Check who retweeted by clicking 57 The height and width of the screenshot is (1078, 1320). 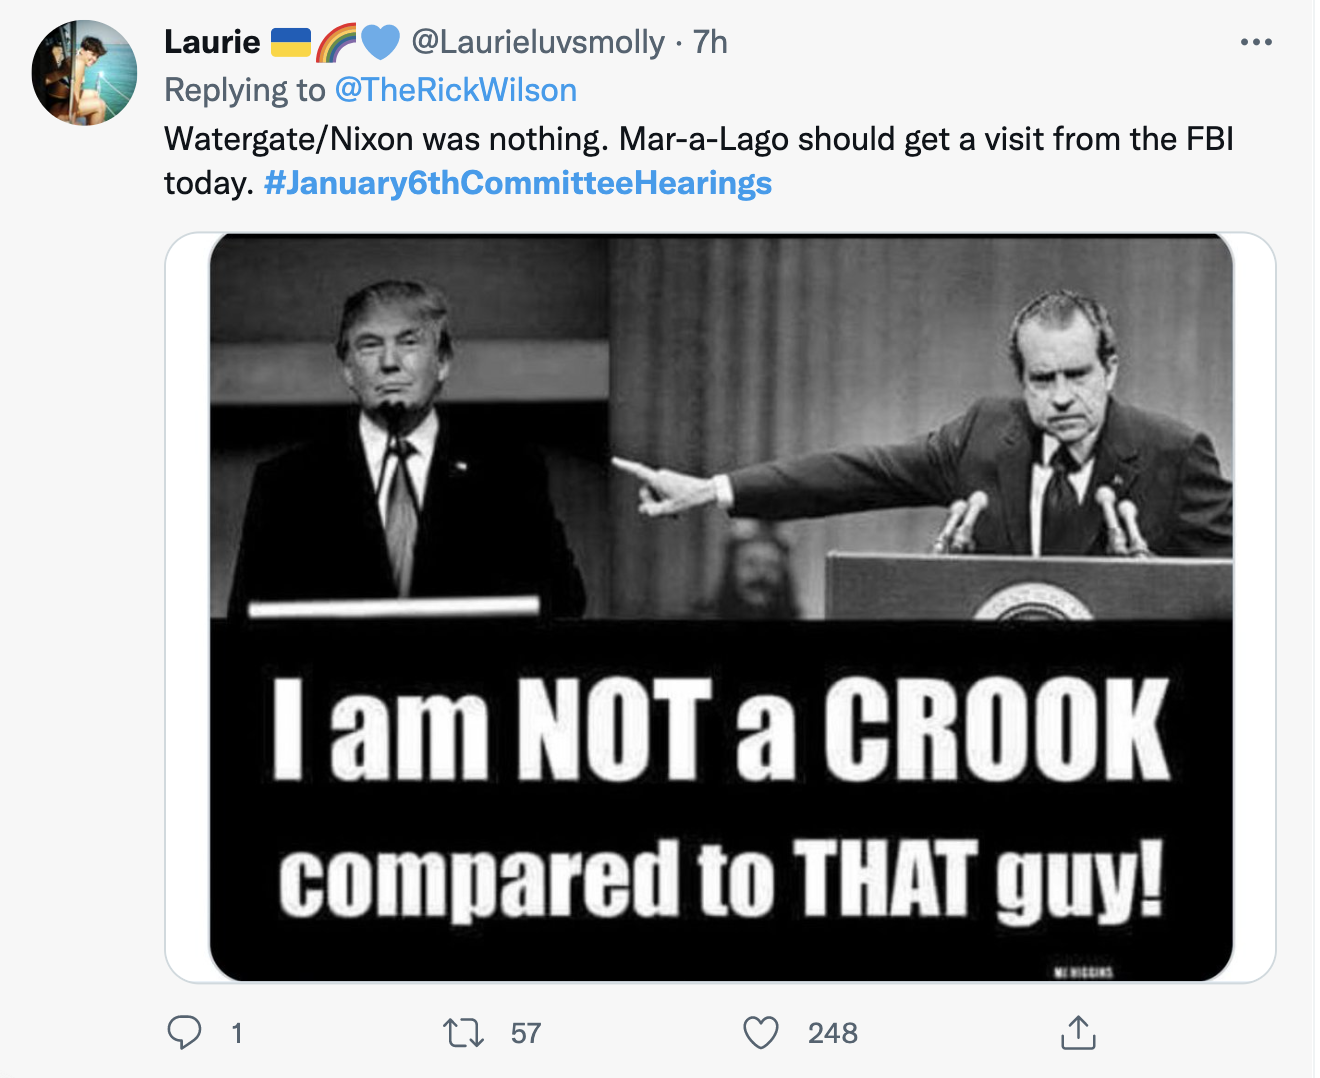tap(527, 1033)
